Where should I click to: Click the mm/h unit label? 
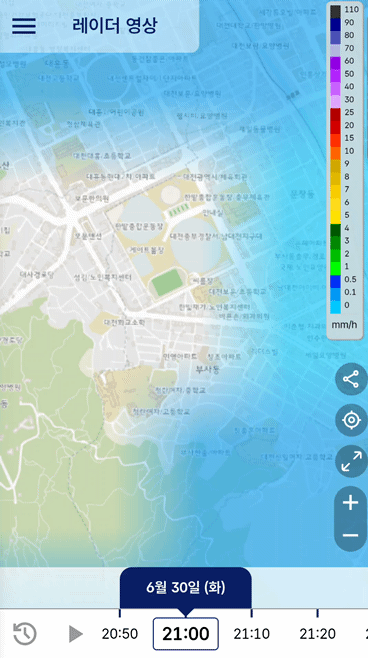coord(346,325)
